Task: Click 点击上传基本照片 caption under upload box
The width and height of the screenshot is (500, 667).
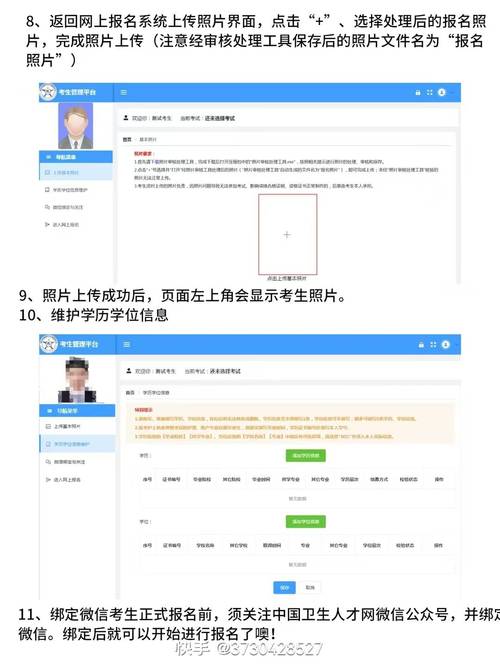Action: (x=287, y=278)
